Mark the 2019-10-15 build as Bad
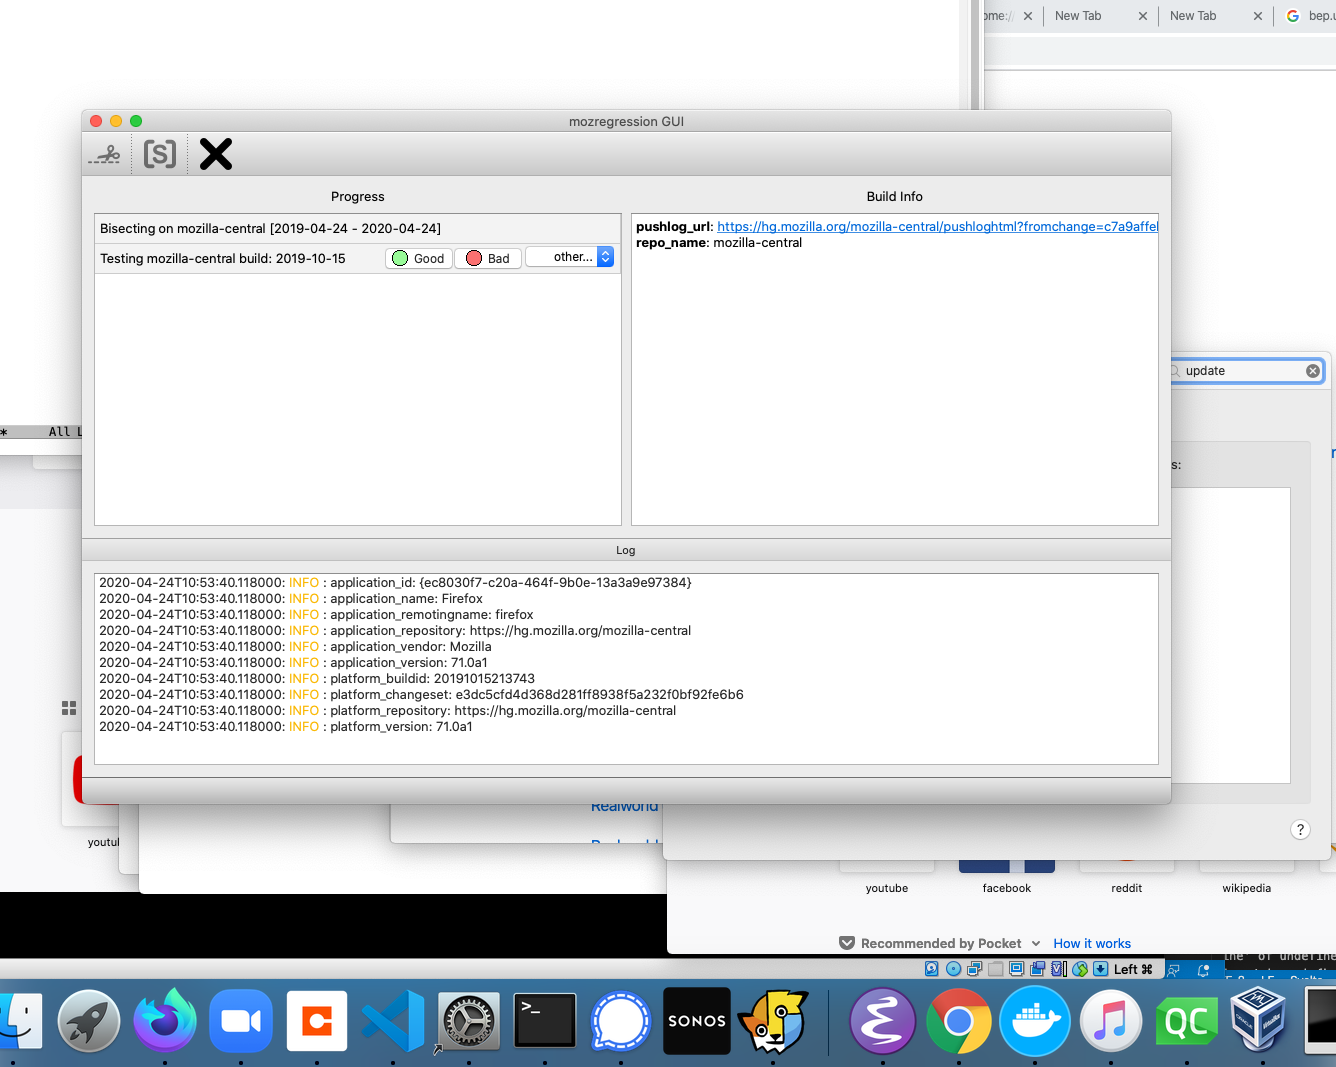 pos(488,258)
